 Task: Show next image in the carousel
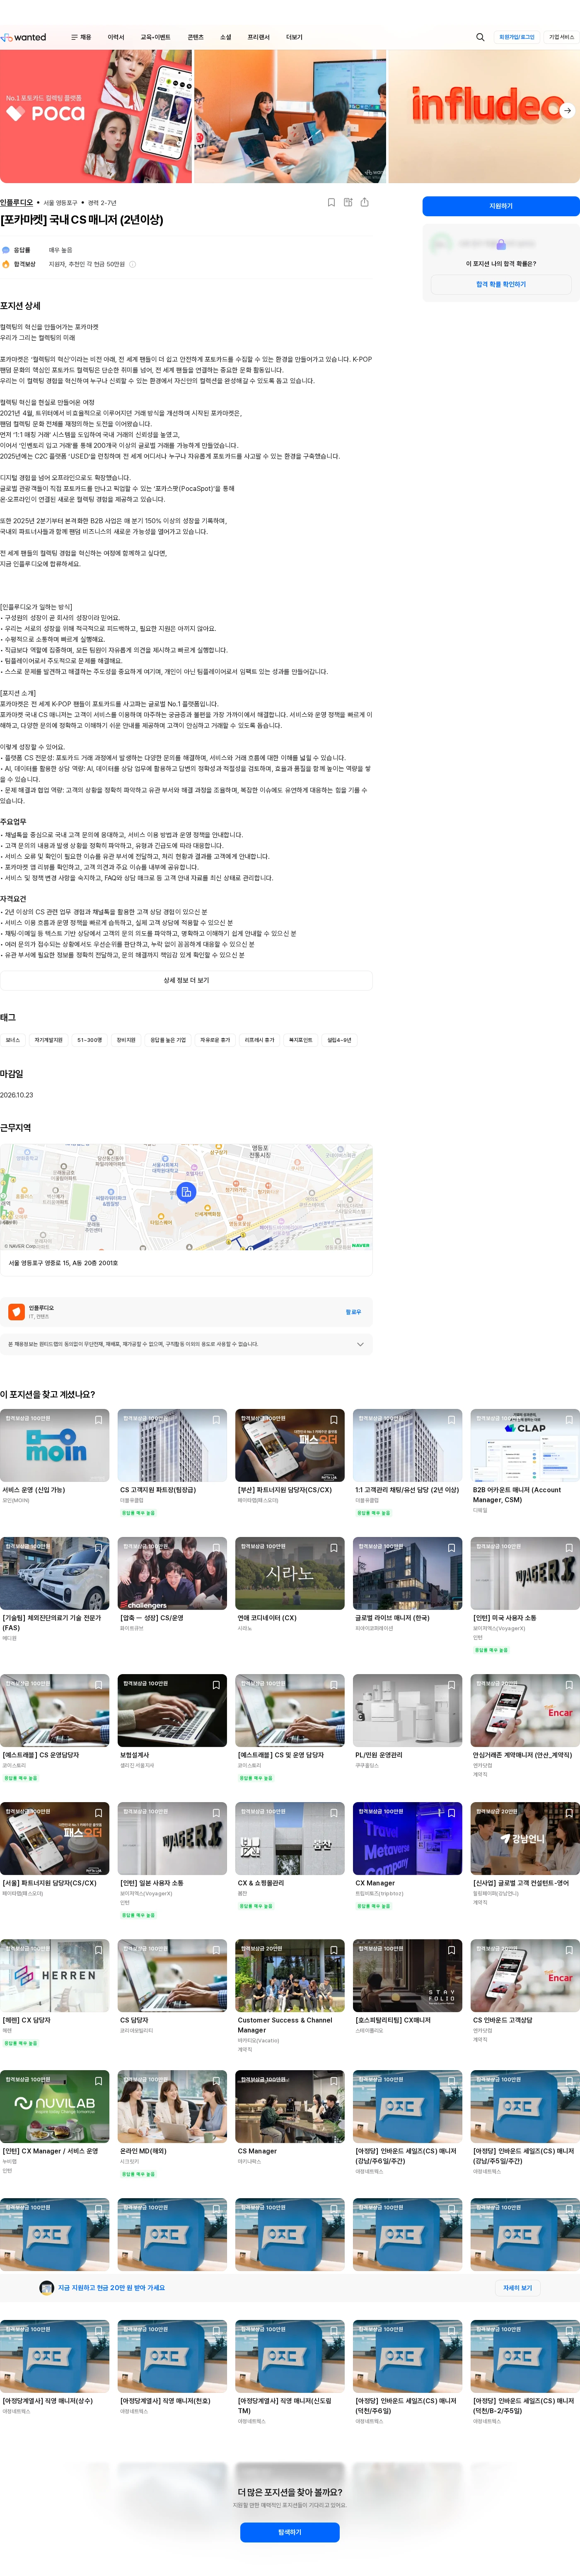[x=567, y=111]
